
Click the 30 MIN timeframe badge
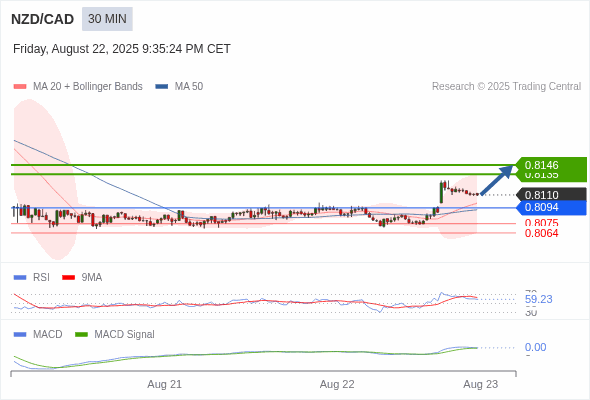coord(107,19)
